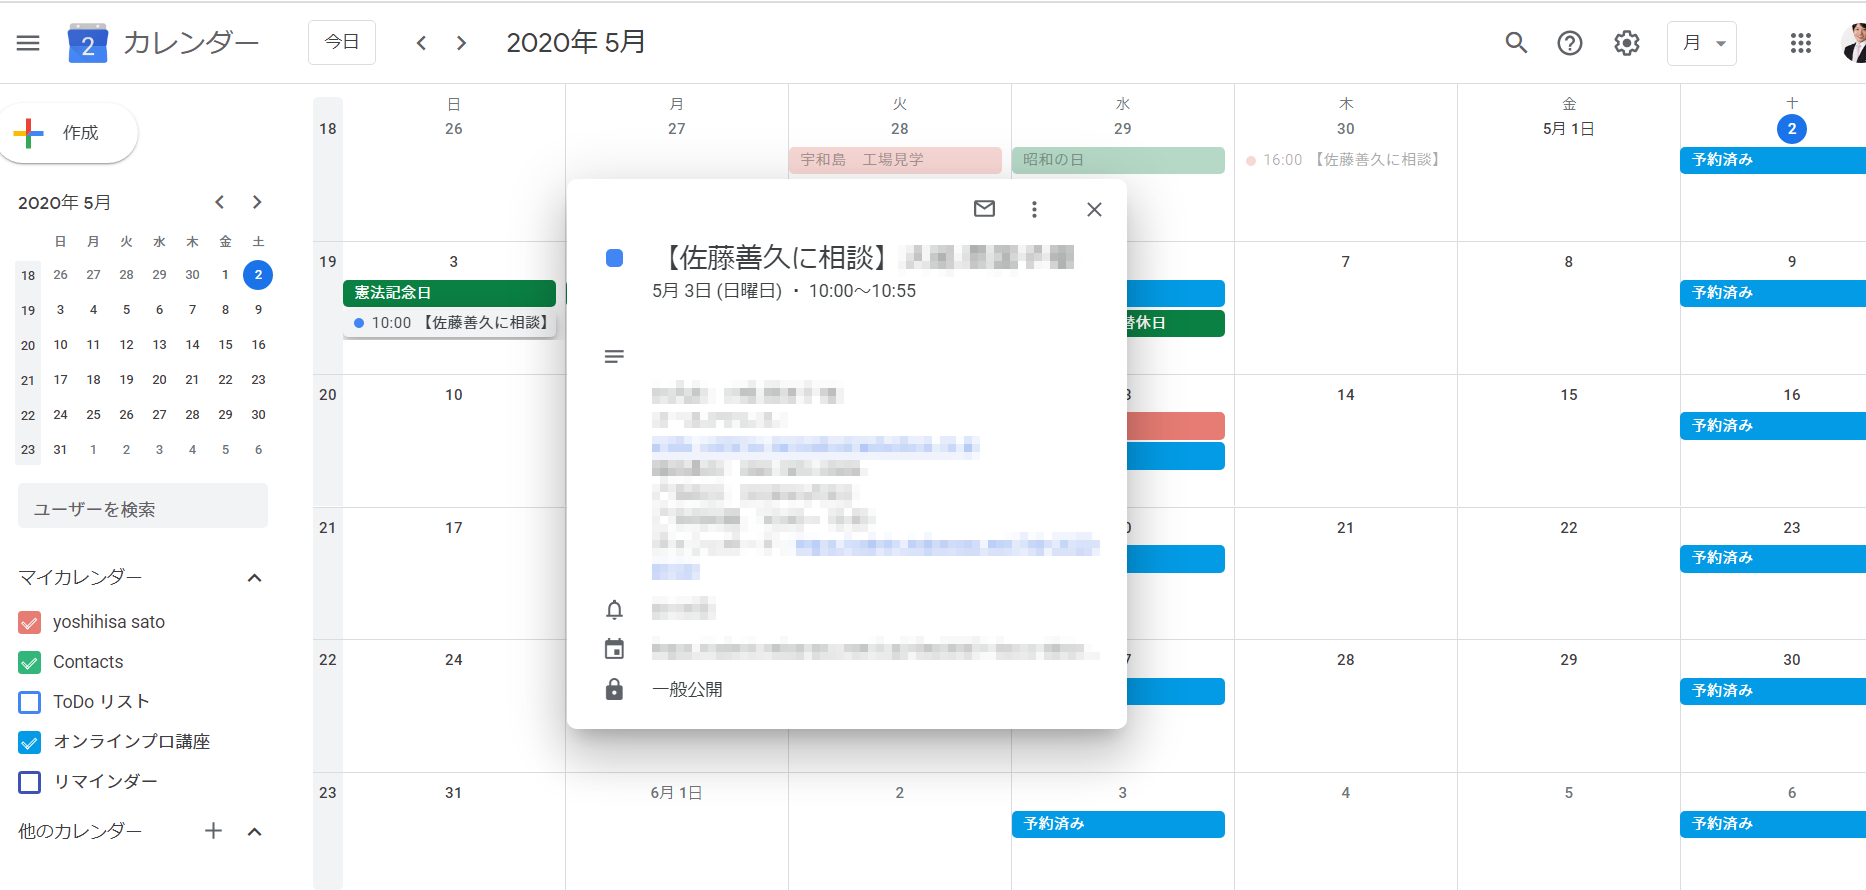The width and height of the screenshot is (1866, 890).
Task: Click the lock visibility icon
Action: click(614, 689)
